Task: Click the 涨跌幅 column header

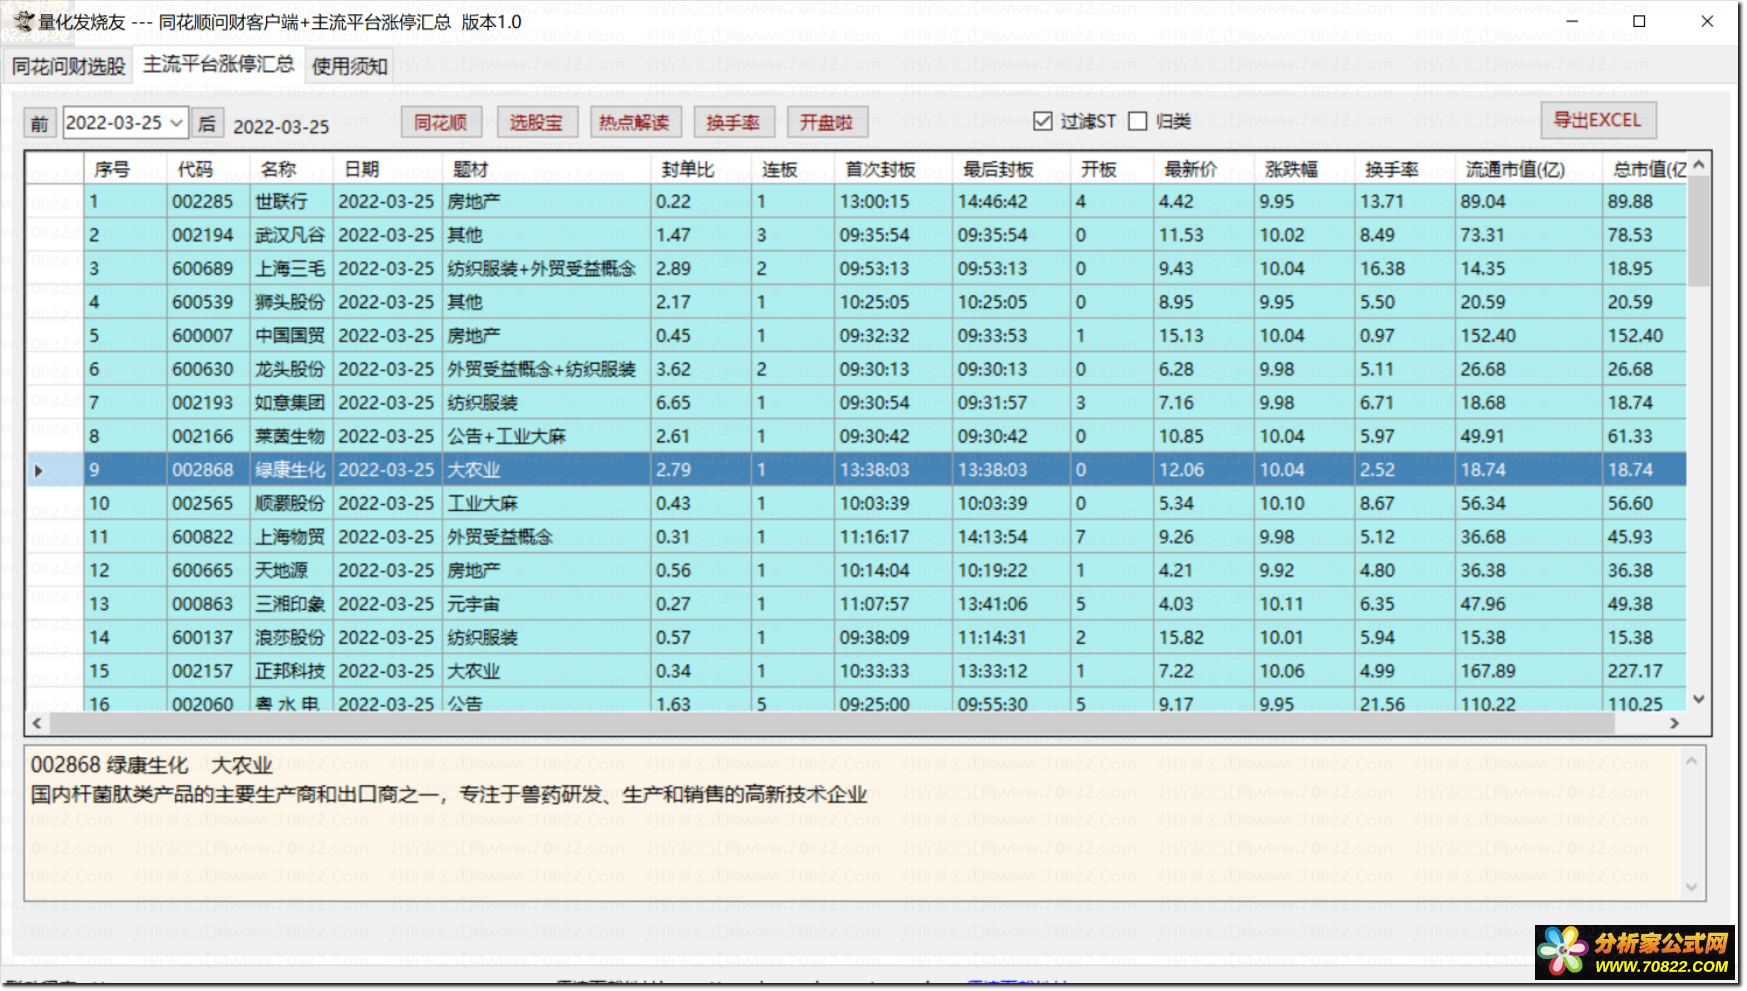Action: pyautogui.click(x=1305, y=169)
